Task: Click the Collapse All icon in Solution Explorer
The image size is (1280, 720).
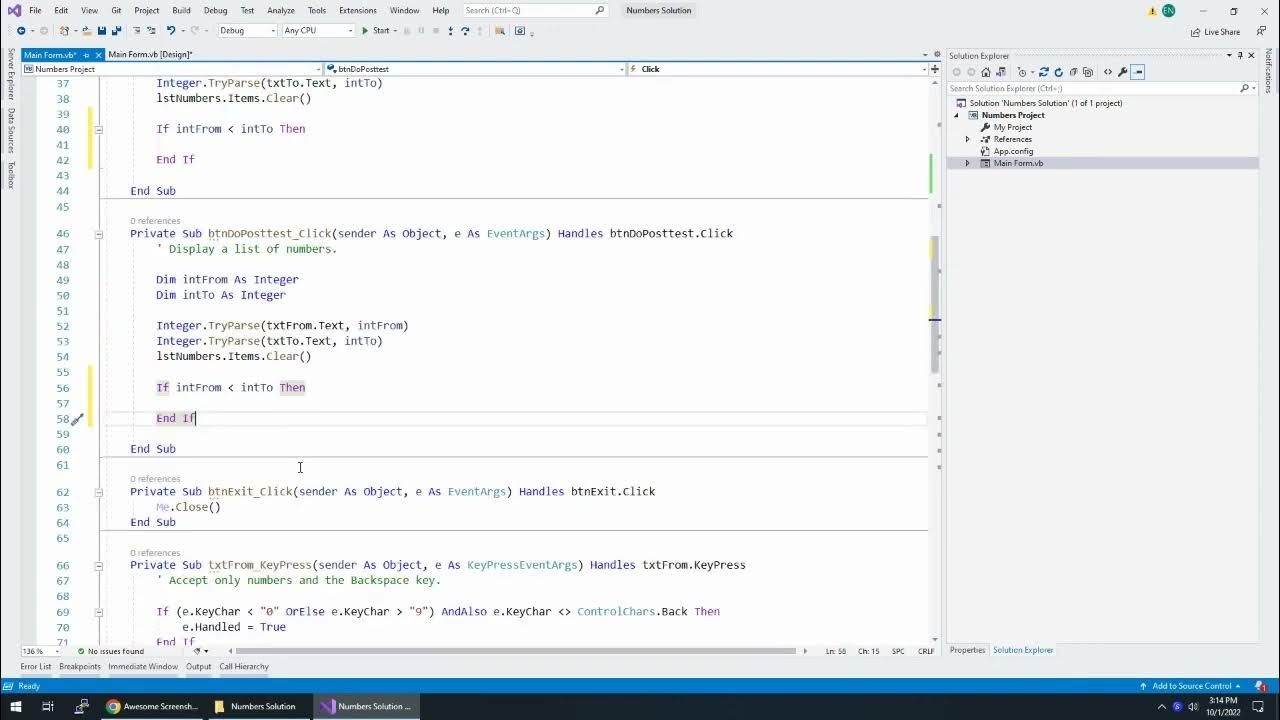Action: (x=1076, y=72)
